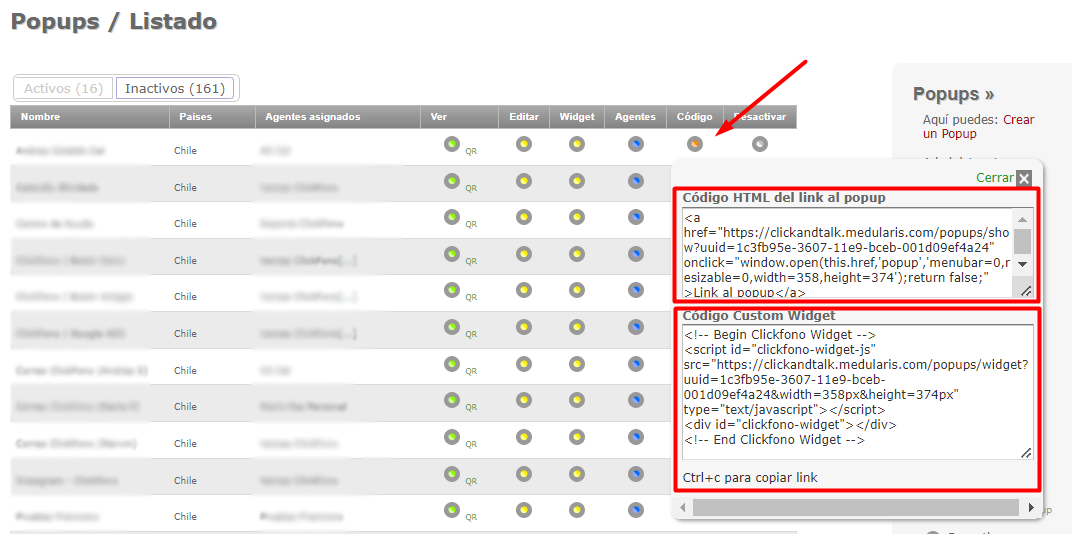View the Centro de Ayuda popup

click(451, 217)
